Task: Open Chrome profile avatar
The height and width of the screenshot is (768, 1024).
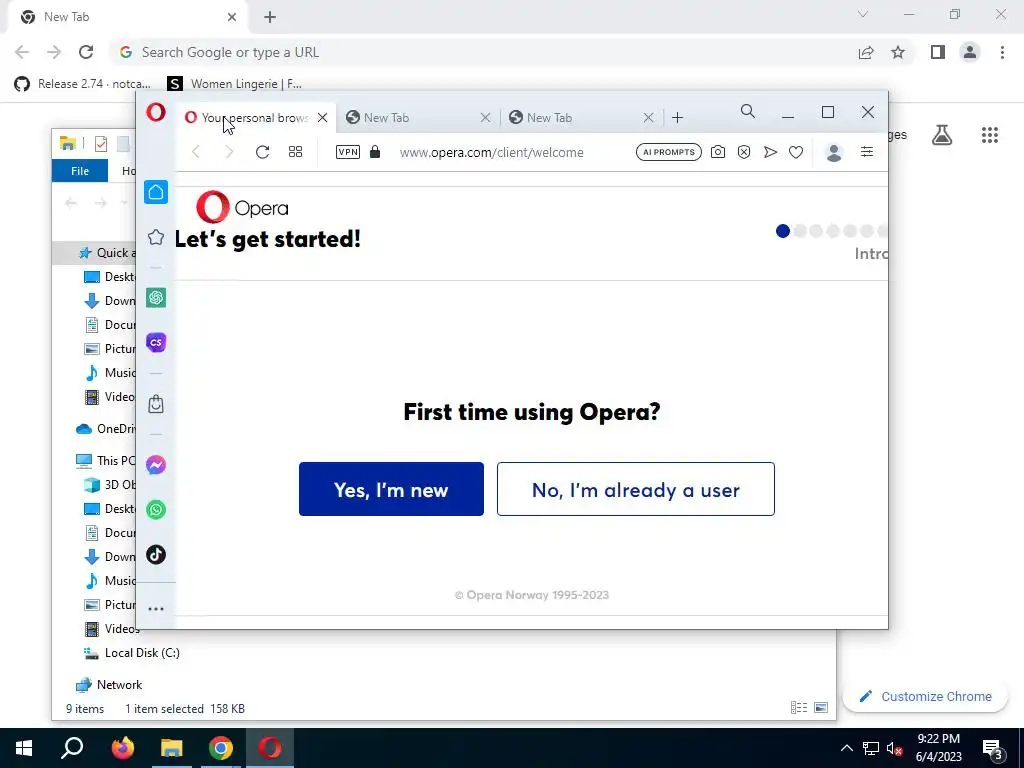Action: coord(970,52)
